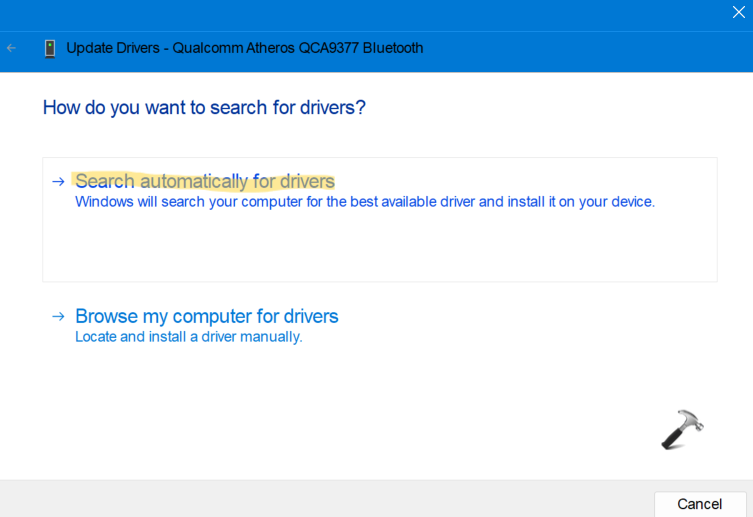The image size is (753, 517).
Task: Click the 'Windows will search your computer' description
Action: pos(364,201)
